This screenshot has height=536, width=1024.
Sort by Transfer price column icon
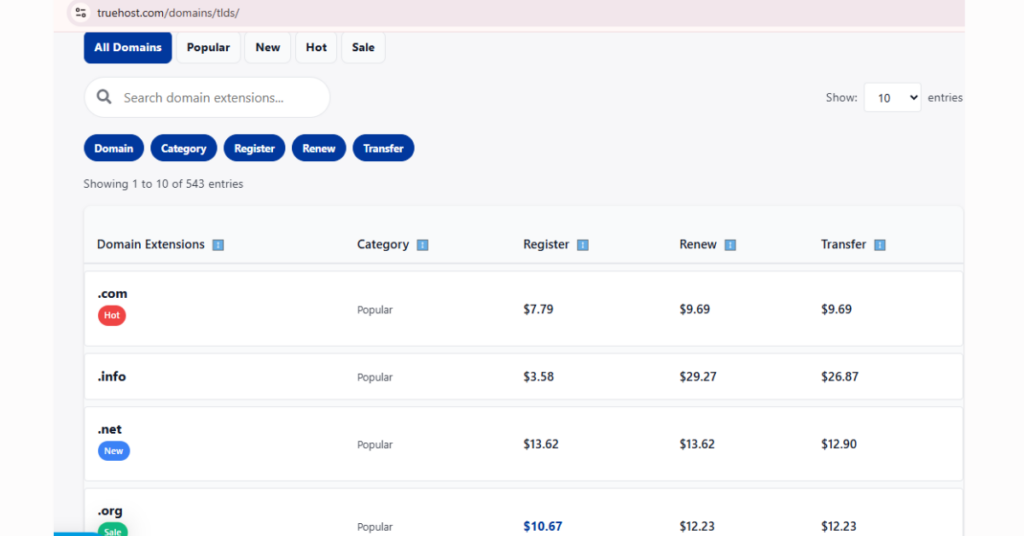(880, 245)
